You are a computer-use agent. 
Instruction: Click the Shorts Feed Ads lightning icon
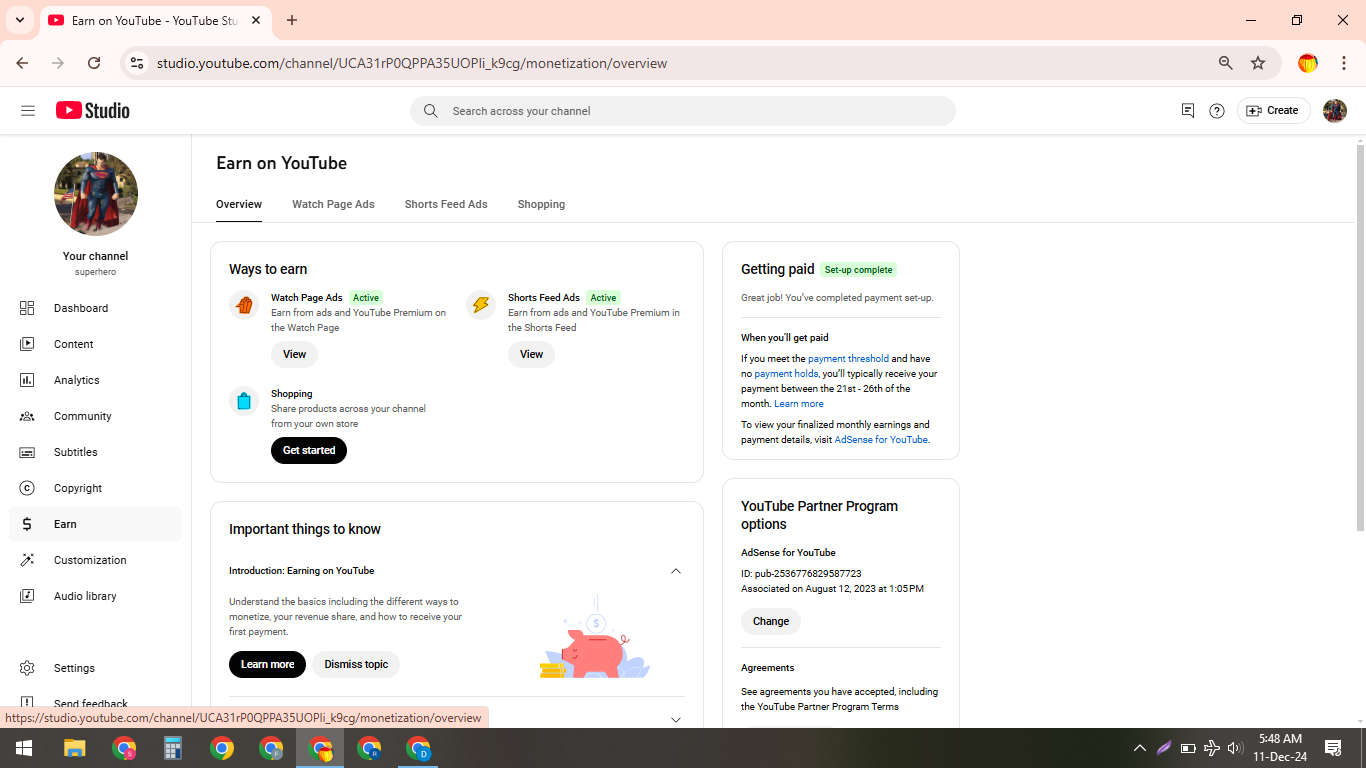point(481,305)
